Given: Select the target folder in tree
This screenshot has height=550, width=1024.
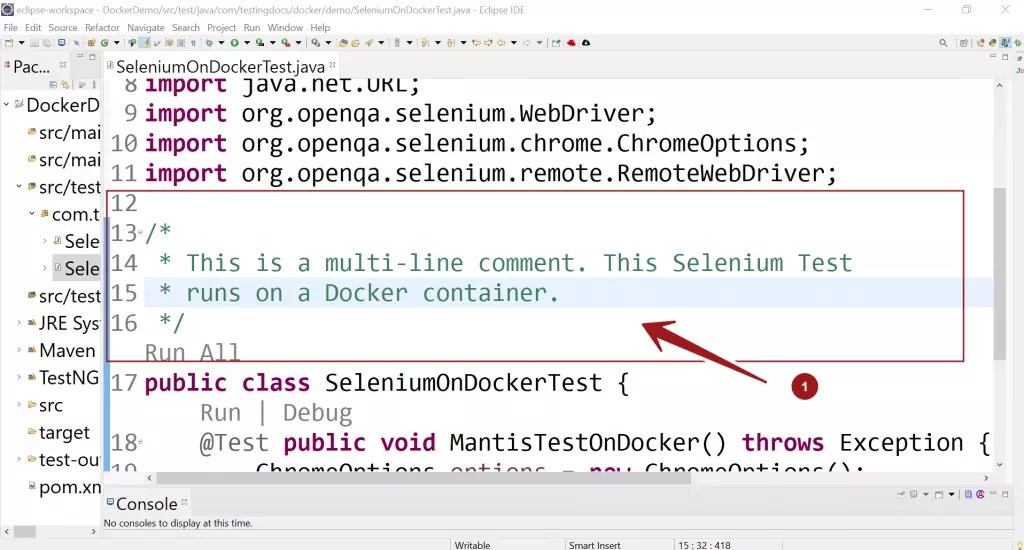Looking at the screenshot, I should pyautogui.click(x=58, y=432).
